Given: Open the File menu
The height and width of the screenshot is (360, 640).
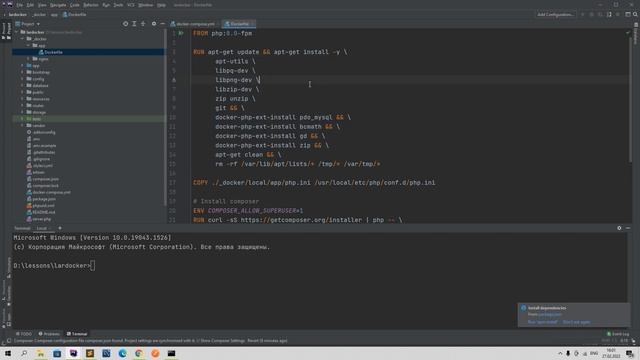Looking at the screenshot, I should pos(20,5).
